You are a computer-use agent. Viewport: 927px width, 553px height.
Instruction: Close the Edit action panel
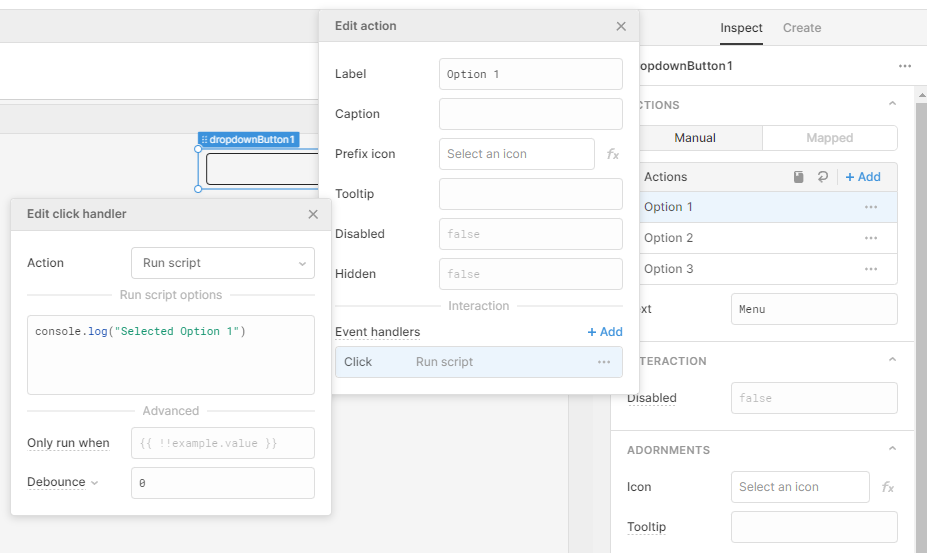click(621, 27)
